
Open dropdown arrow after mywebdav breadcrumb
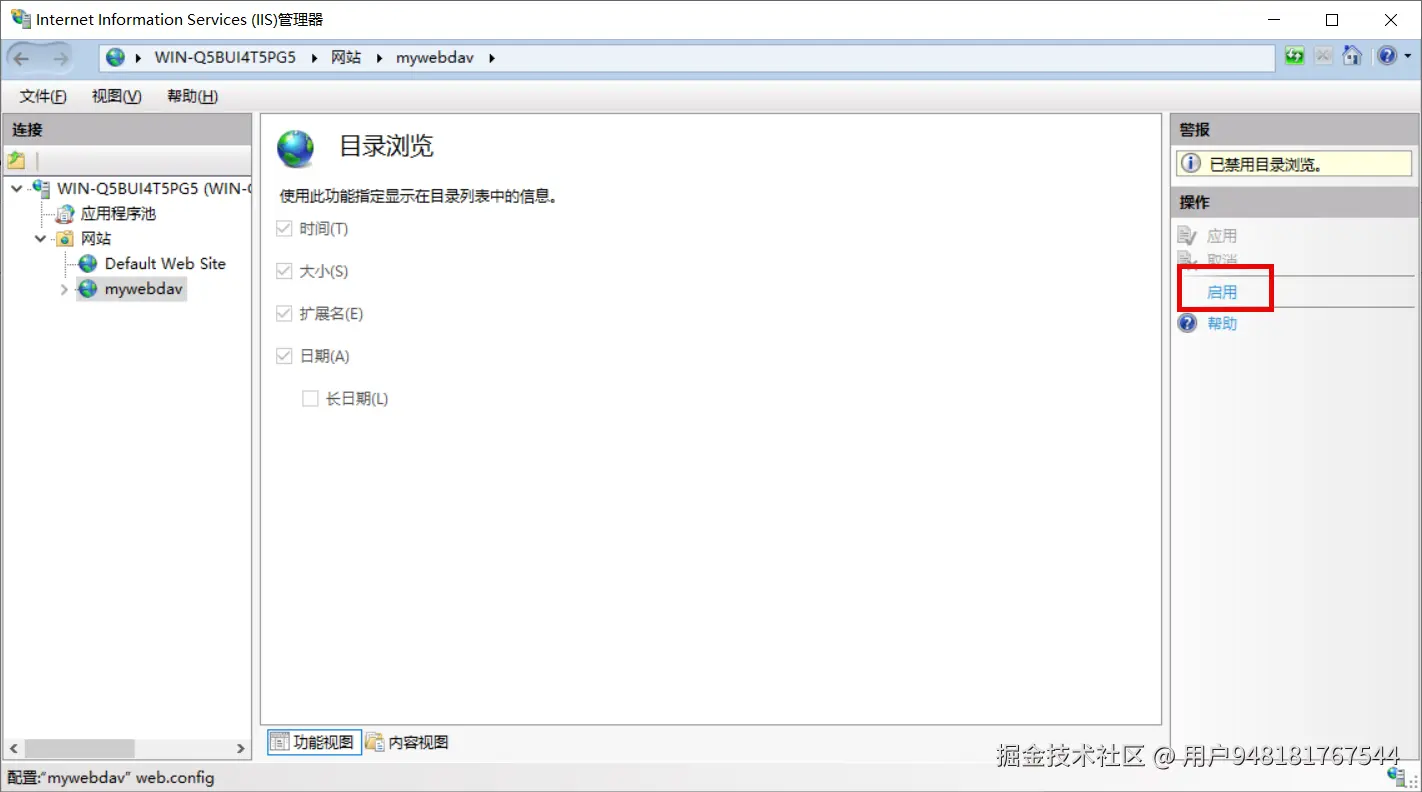click(x=492, y=58)
